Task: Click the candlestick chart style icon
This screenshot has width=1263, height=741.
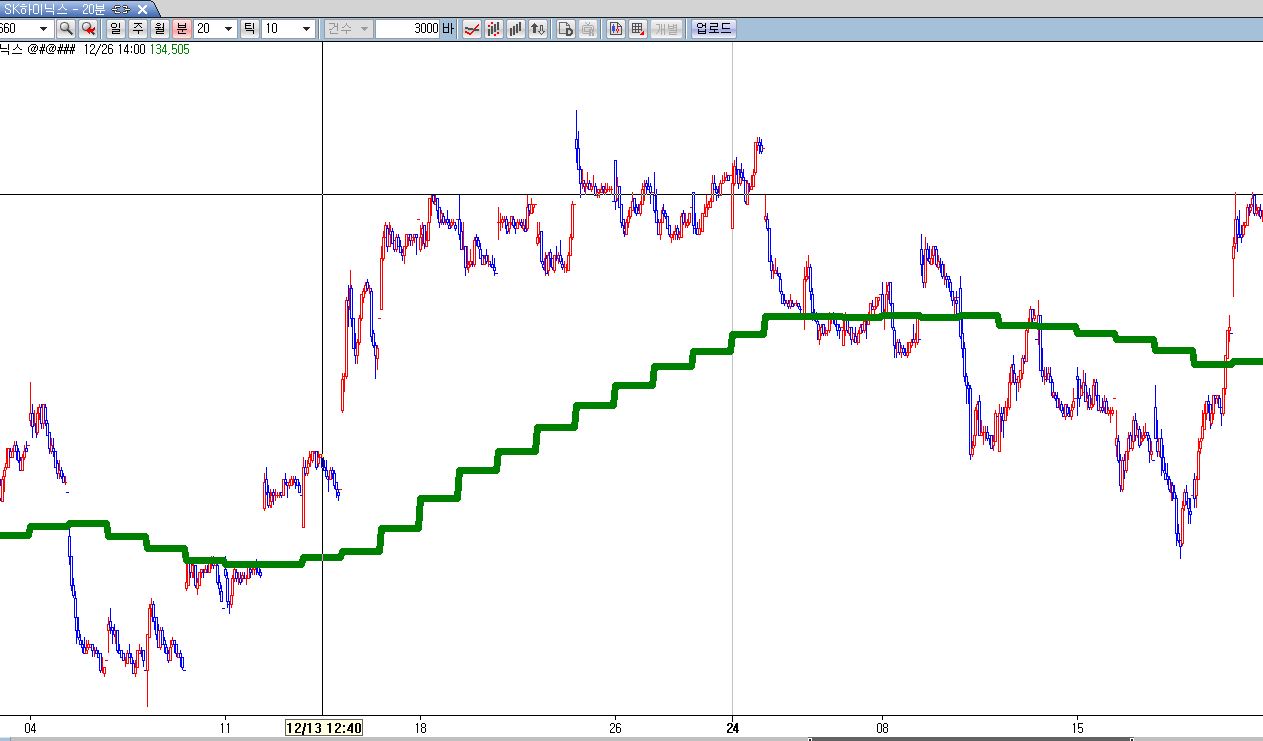Action: 493,29
